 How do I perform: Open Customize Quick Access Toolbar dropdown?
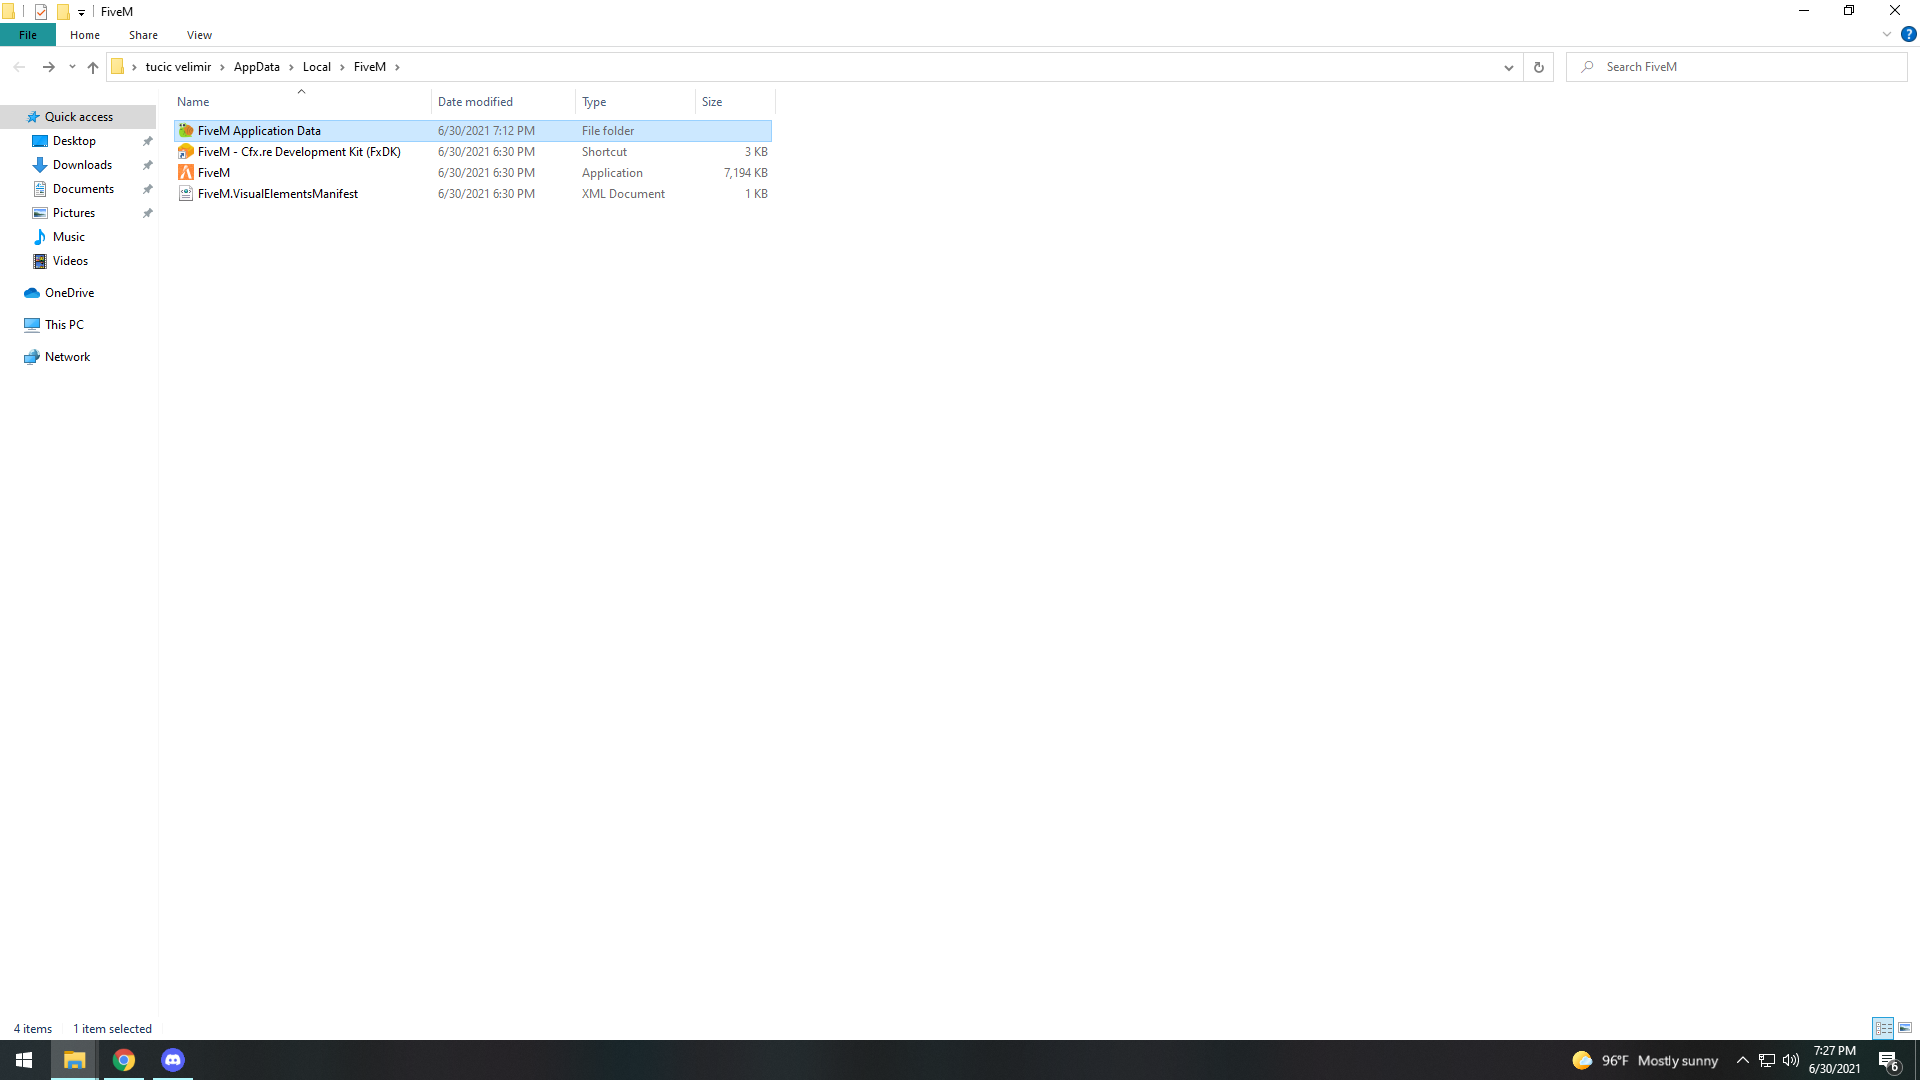point(82,13)
